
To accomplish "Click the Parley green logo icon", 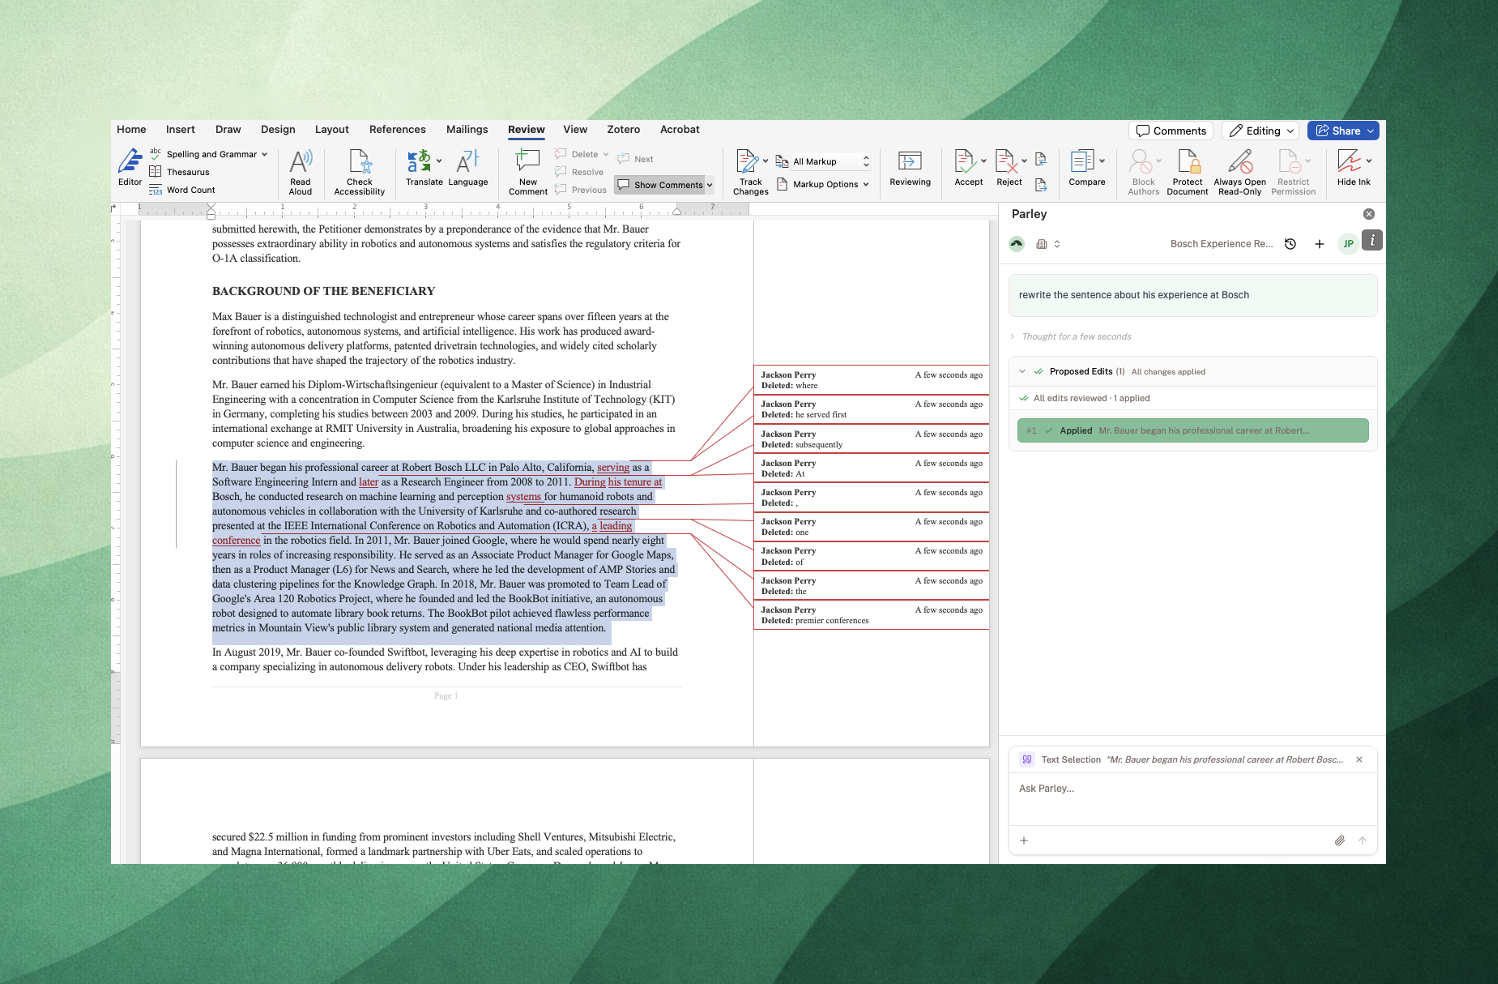I will [x=1017, y=244].
